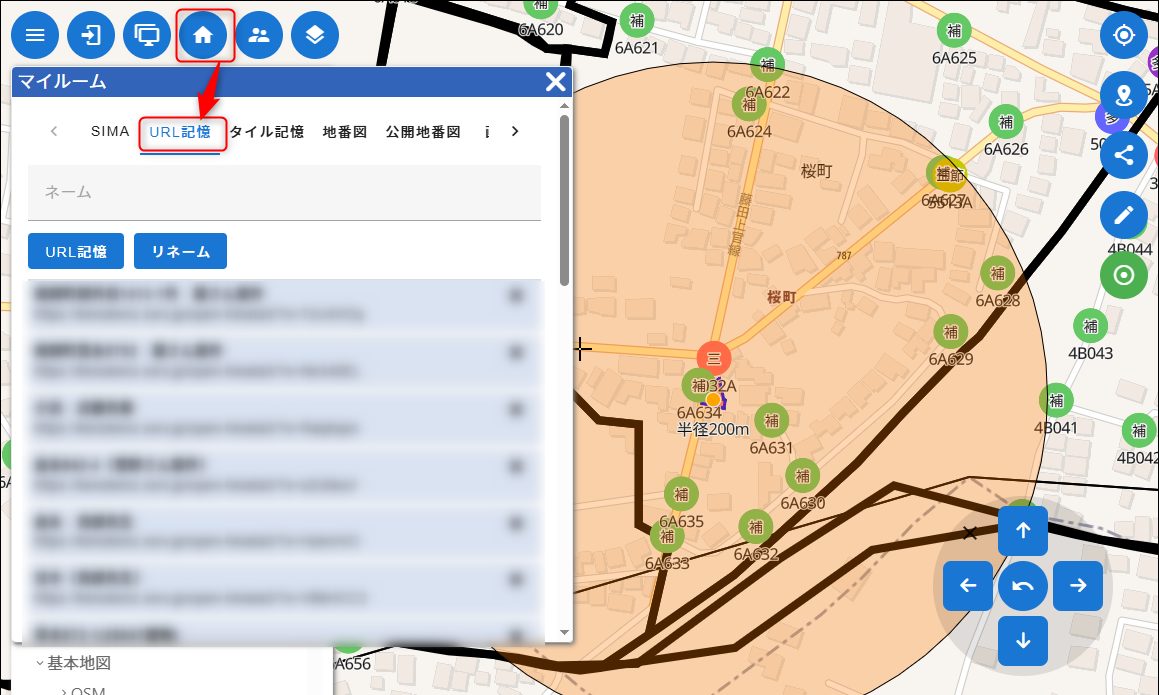Click the login arrow icon button
The height and width of the screenshot is (695, 1159).
click(x=91, y=36)
